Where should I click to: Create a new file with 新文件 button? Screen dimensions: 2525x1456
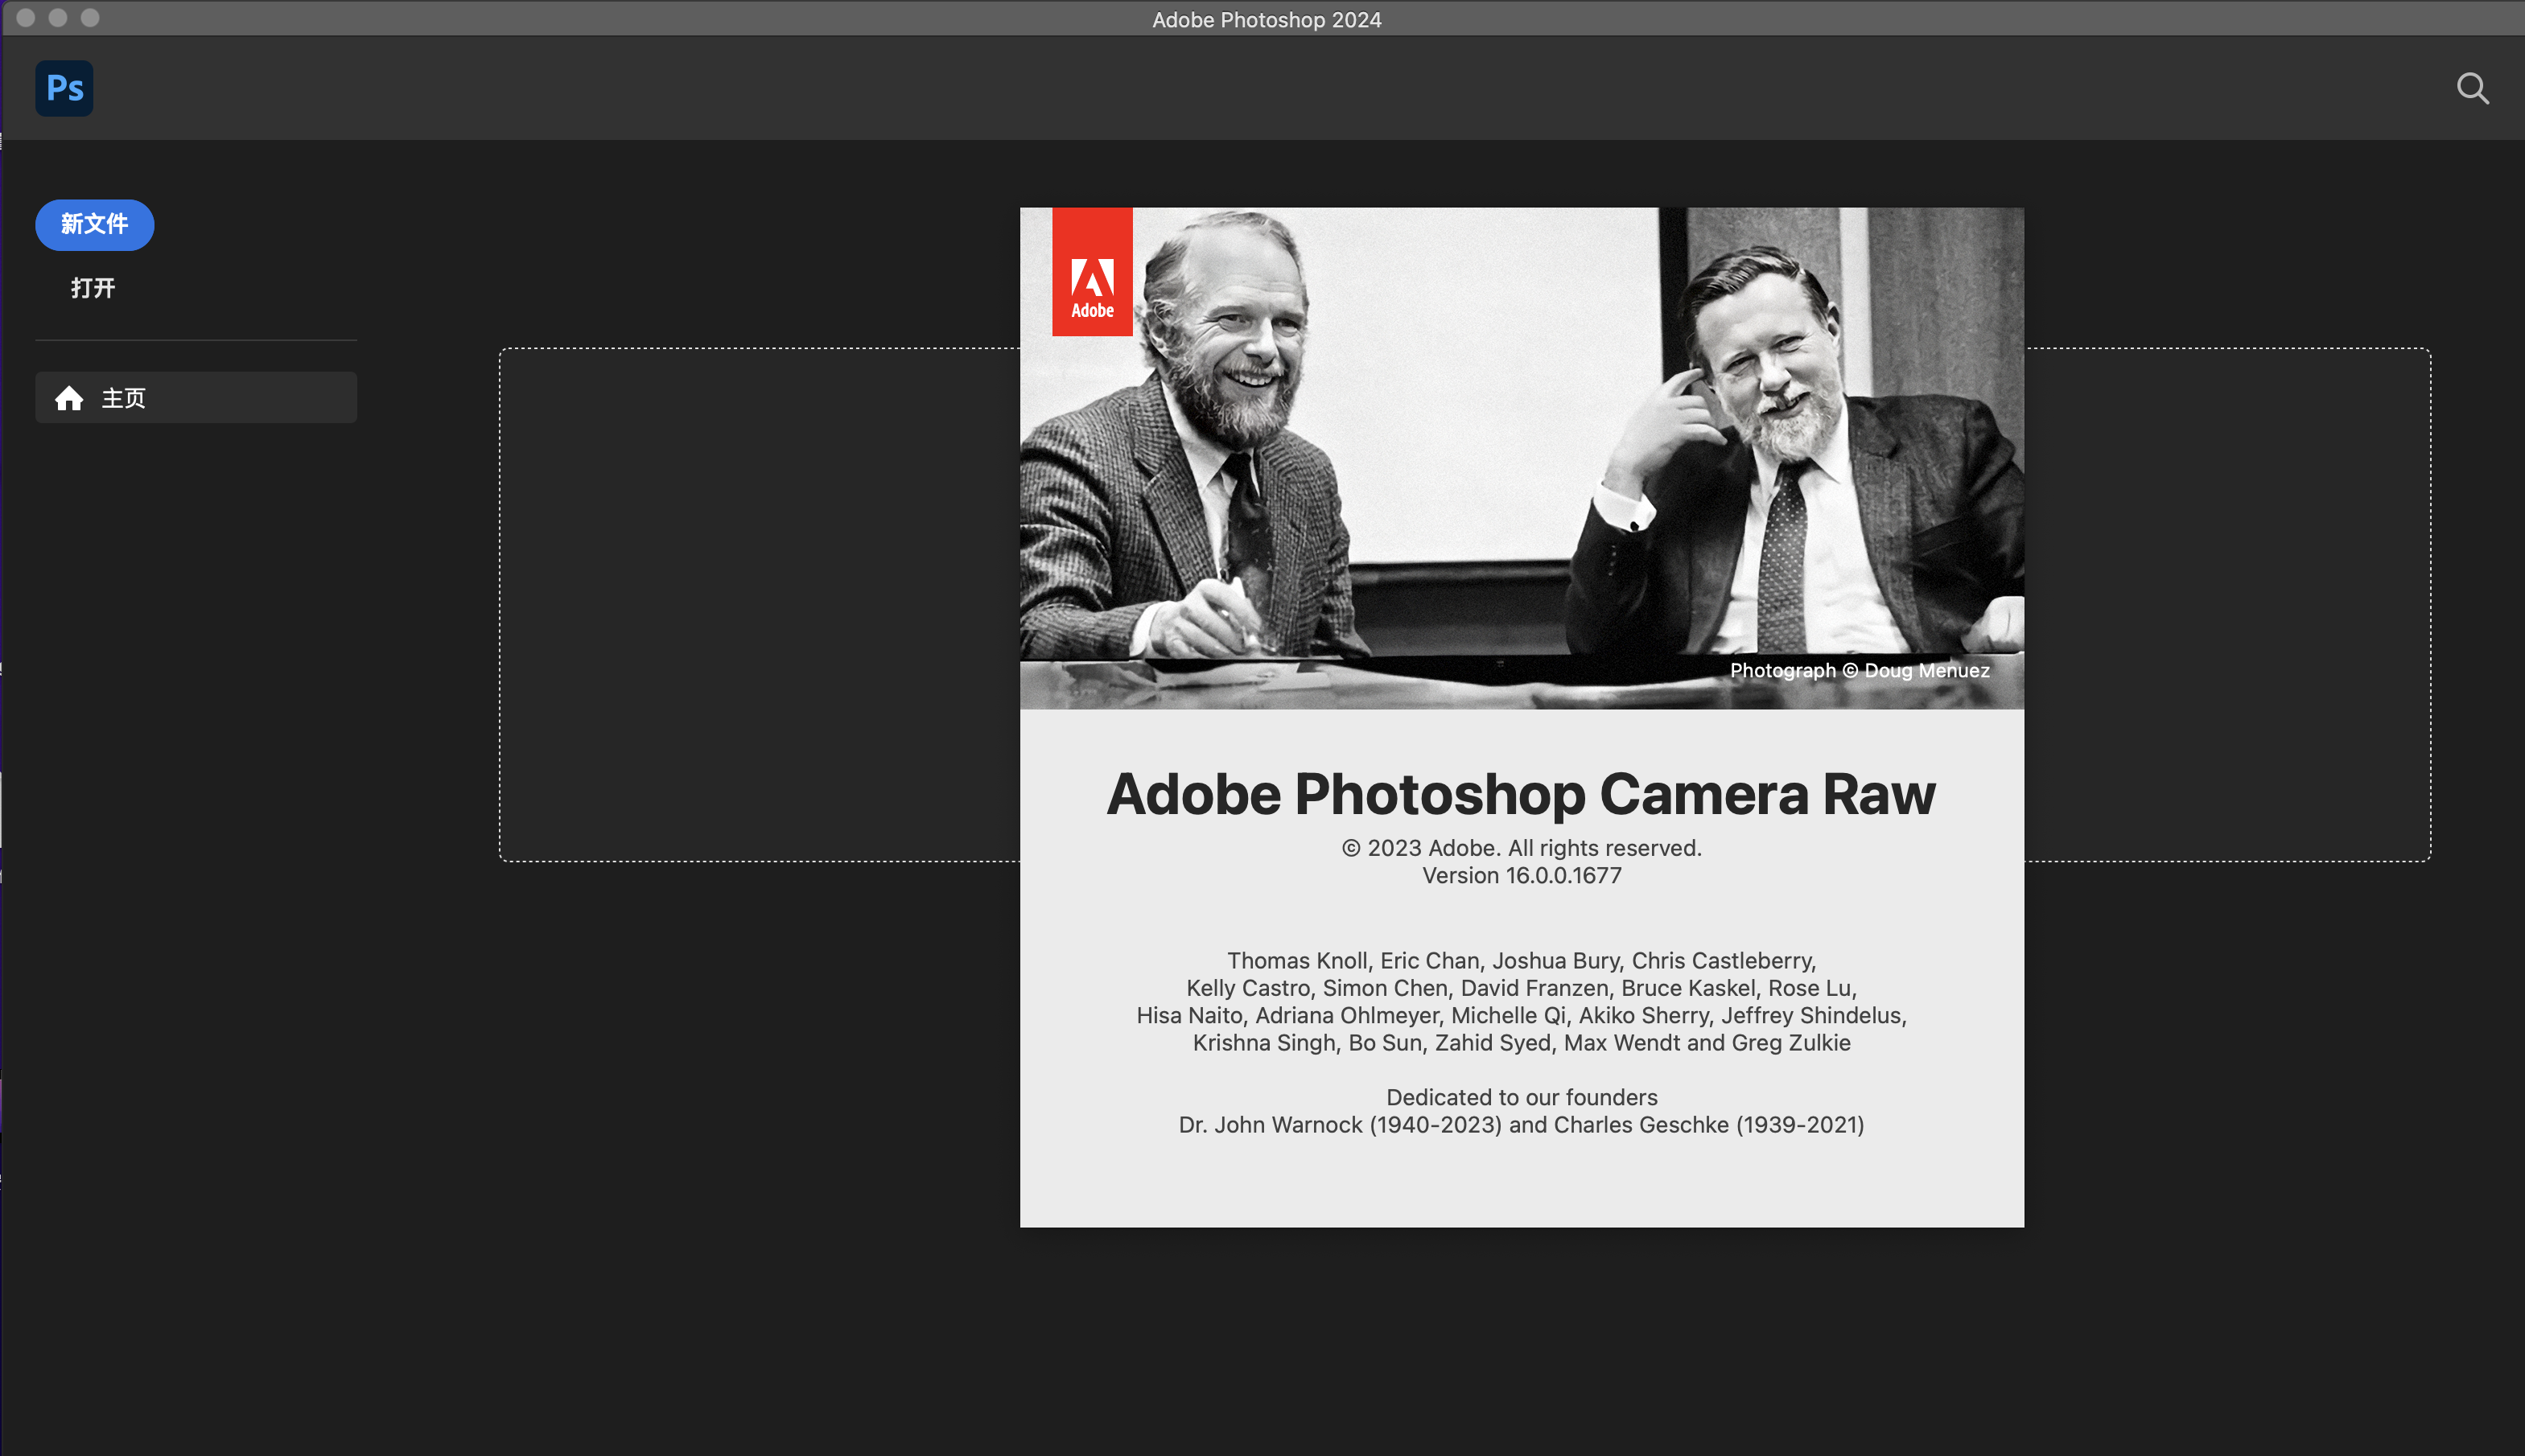click(x=95, y=224)
